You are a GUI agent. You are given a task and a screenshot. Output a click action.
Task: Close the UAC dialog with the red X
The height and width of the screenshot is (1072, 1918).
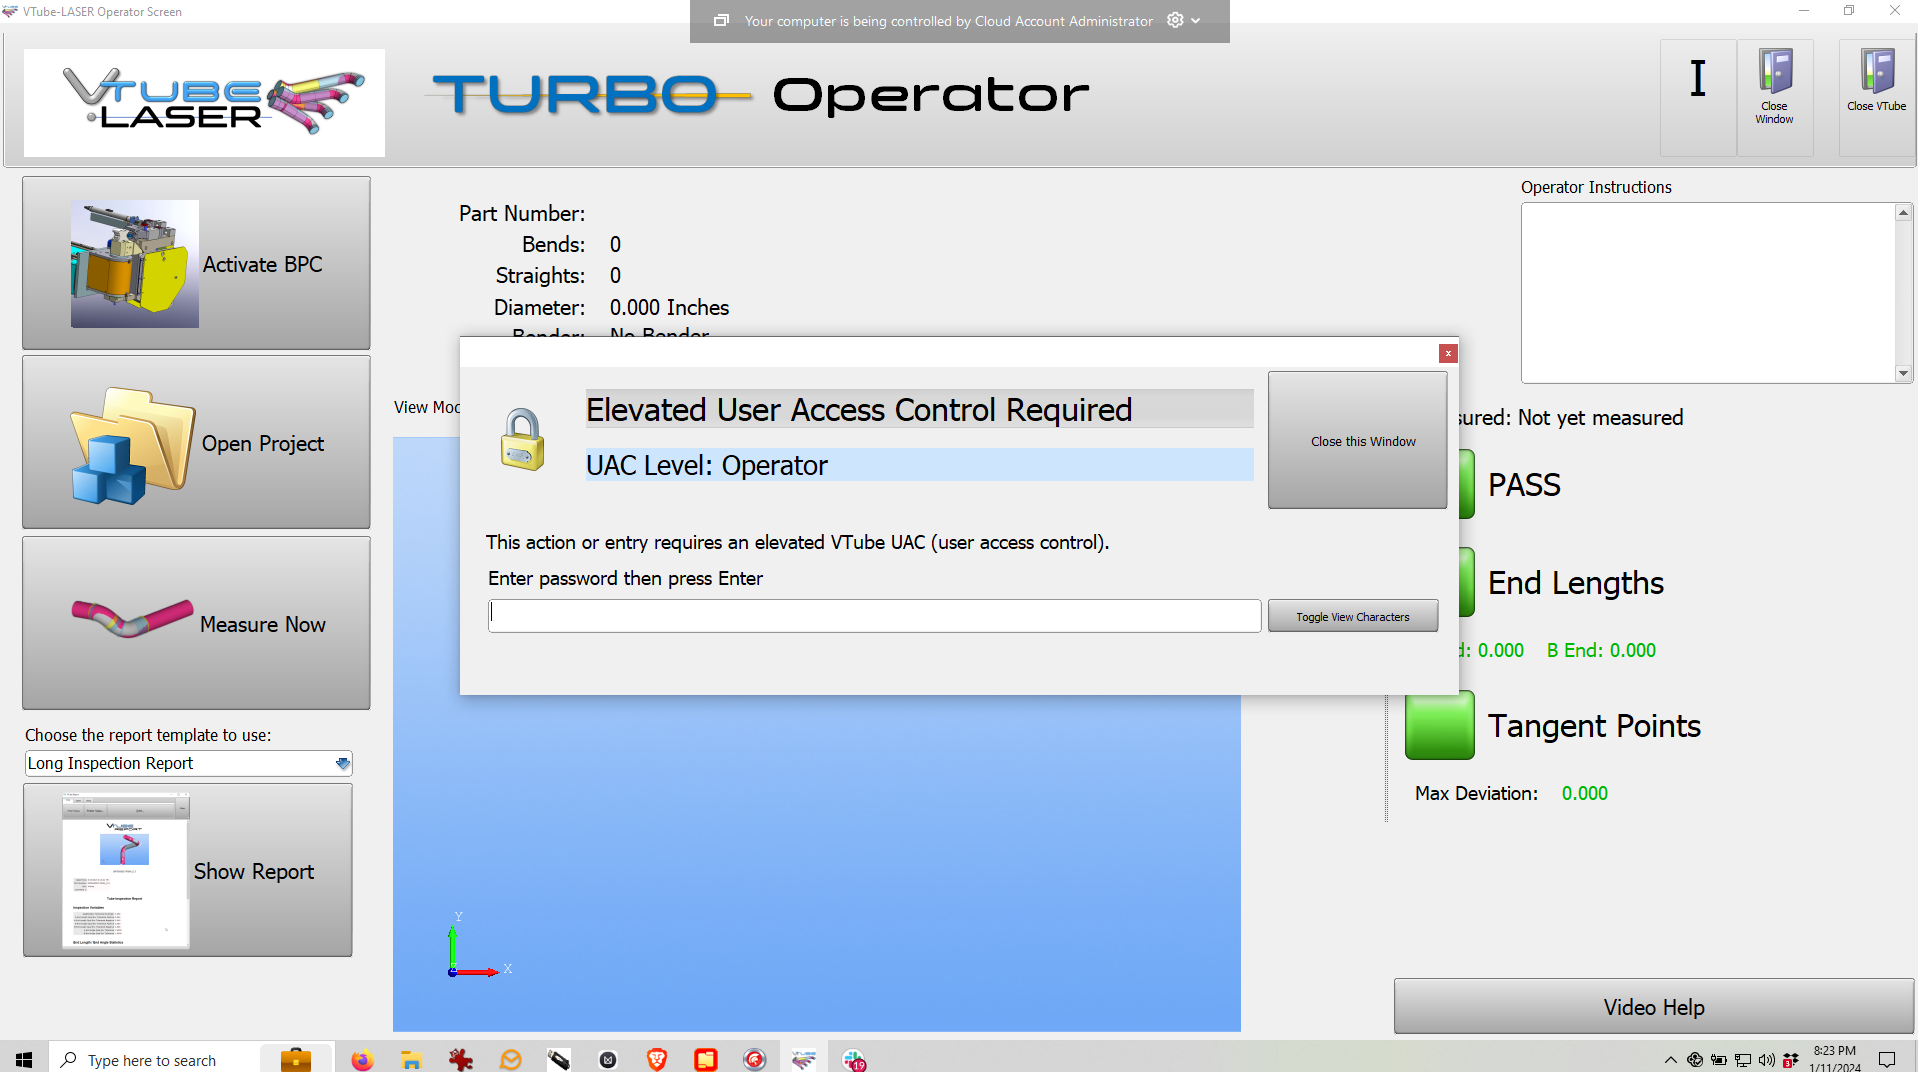click(x=1447, y=353)
